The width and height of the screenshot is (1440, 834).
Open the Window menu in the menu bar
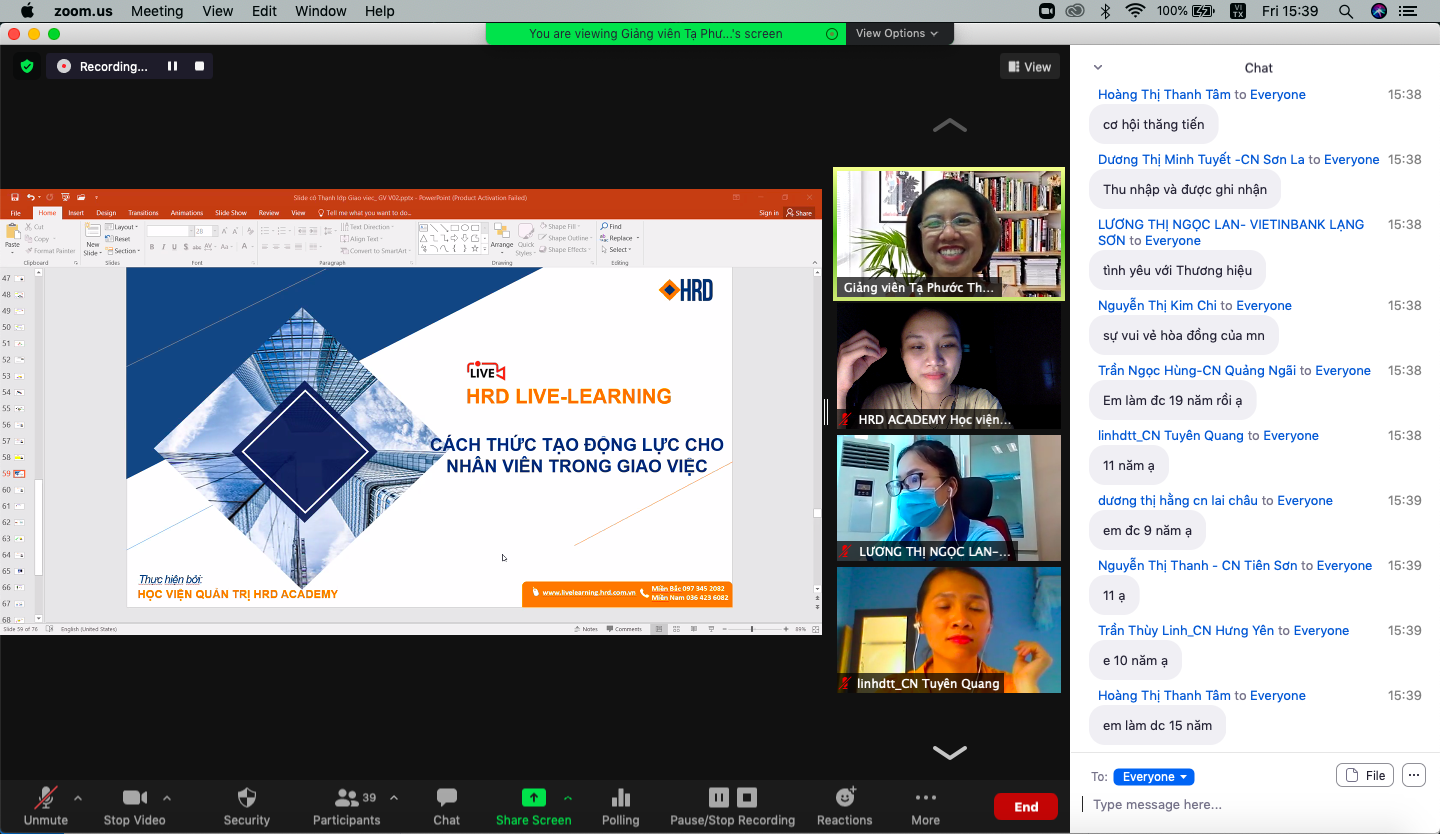click(320, 11)
